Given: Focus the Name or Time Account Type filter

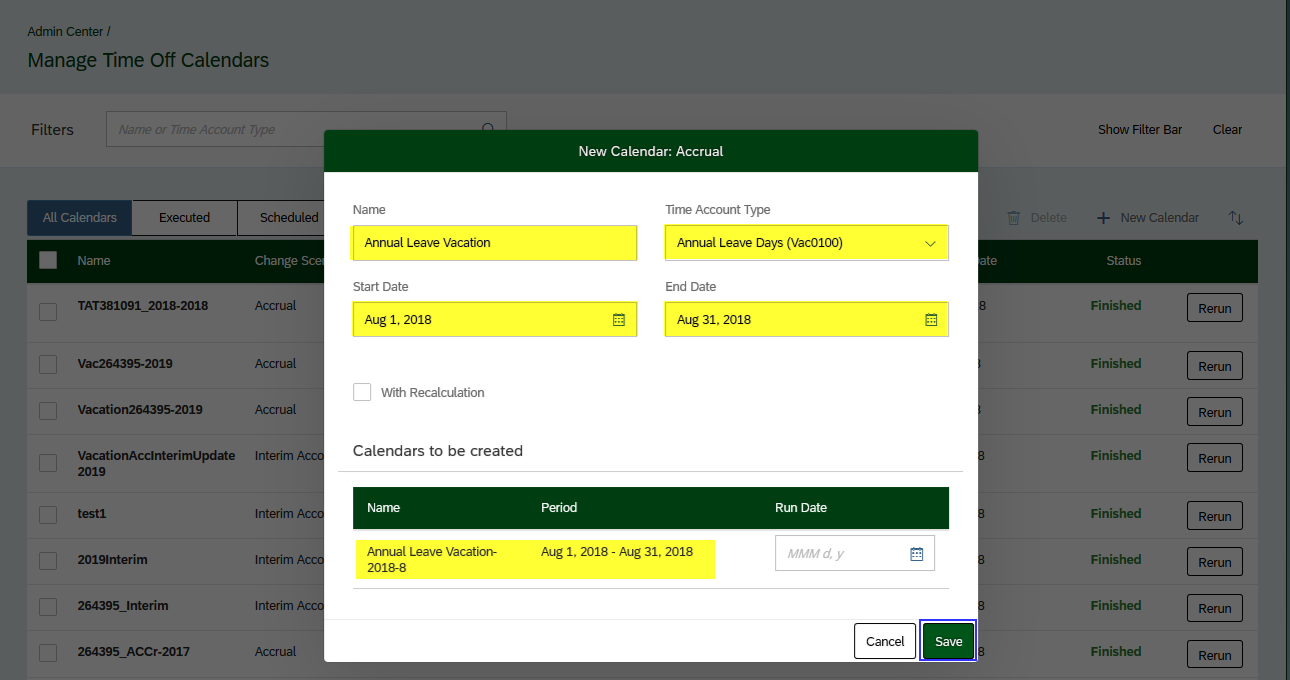Looking at the screenshot, I should 306,129.
